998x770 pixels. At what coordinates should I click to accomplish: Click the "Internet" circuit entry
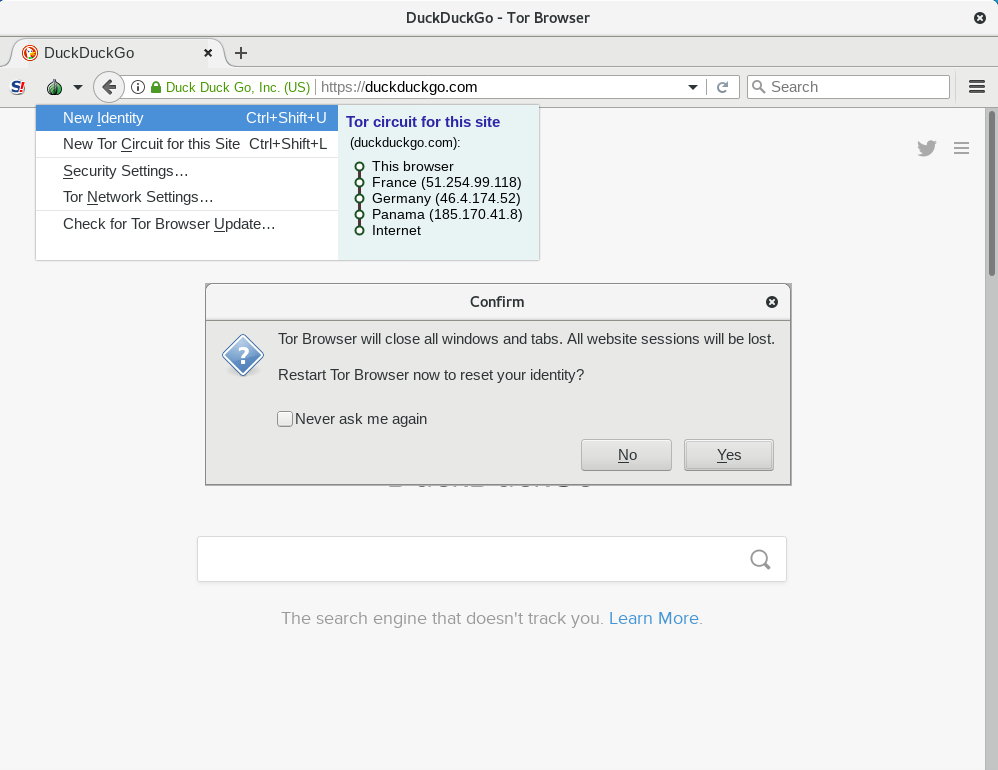coord(396,230)
